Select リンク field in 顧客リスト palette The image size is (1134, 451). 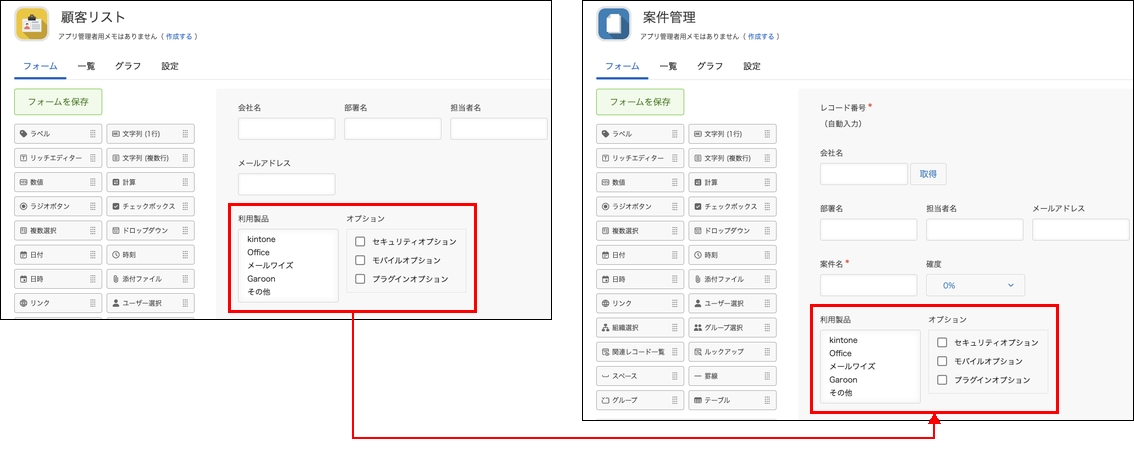(x=57, y=303)
